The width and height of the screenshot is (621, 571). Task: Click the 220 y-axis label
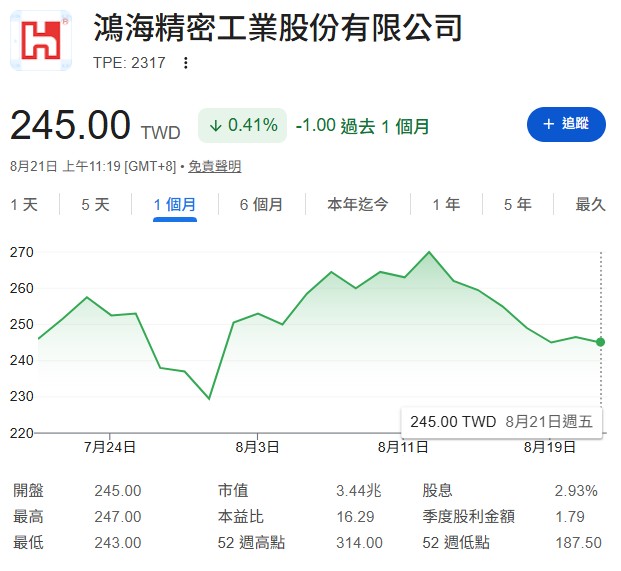[x=22, y=433]
